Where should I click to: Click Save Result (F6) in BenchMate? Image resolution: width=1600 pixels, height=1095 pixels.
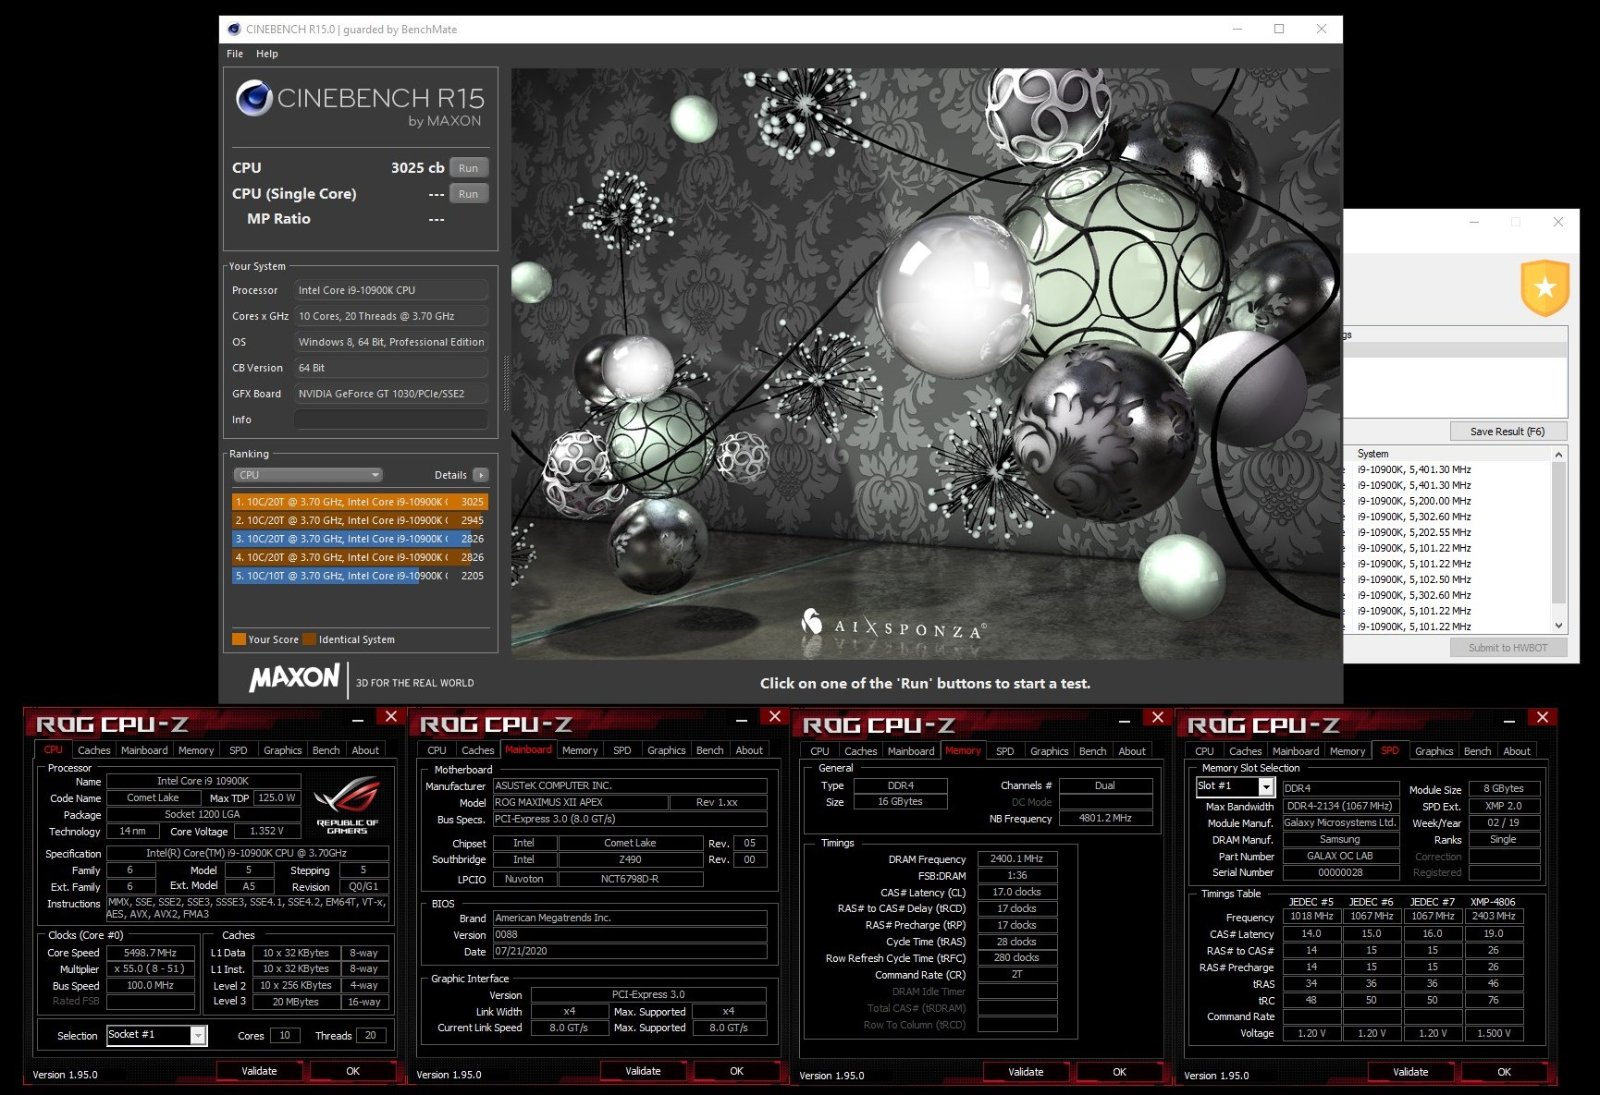1507,431
